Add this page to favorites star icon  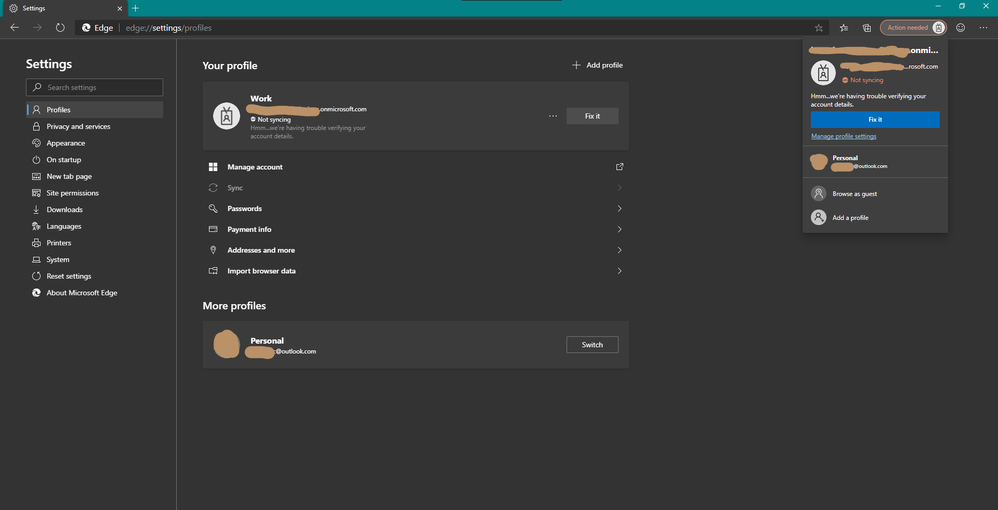click(819, 28)
